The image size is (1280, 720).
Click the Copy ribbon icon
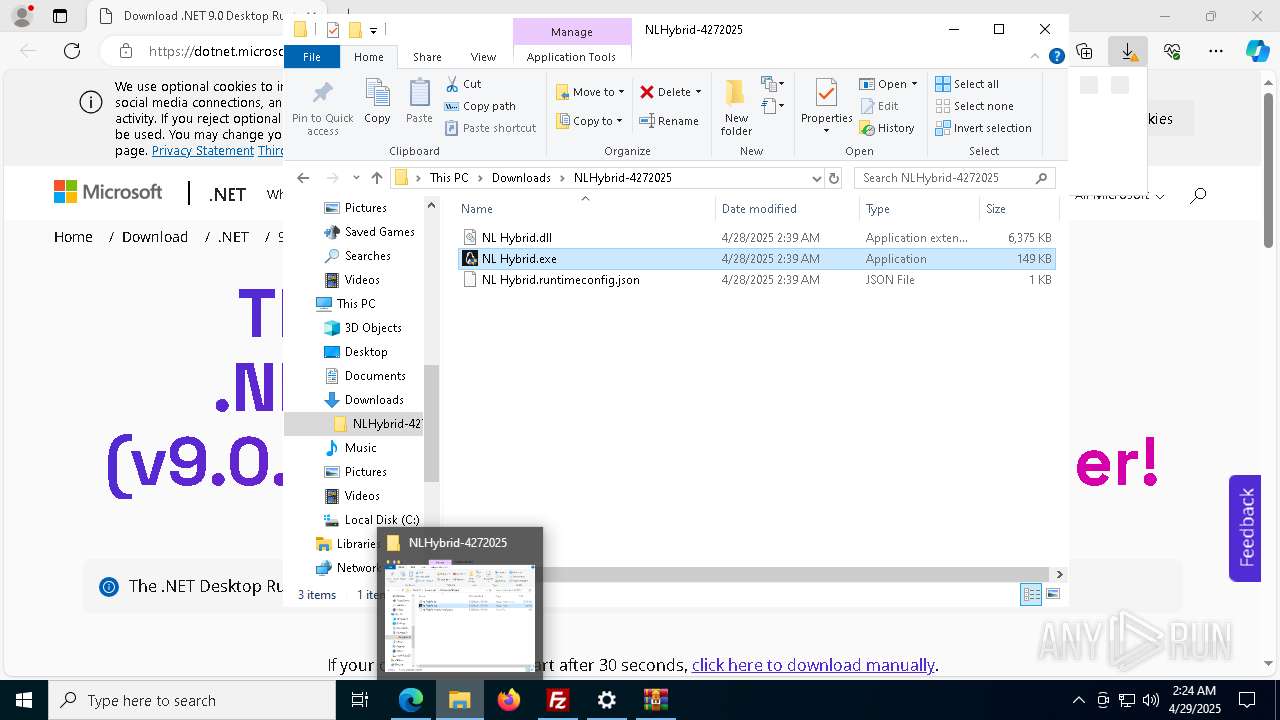click(x=377, y=102)
